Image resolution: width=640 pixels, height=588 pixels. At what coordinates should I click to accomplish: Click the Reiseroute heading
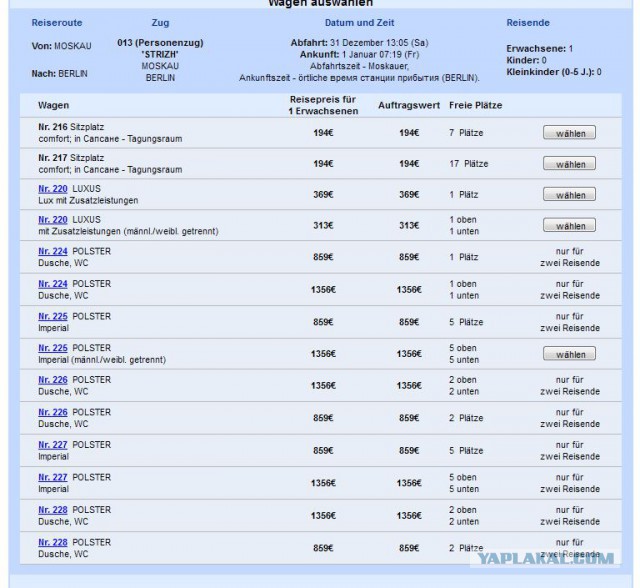tap(57, 23)
